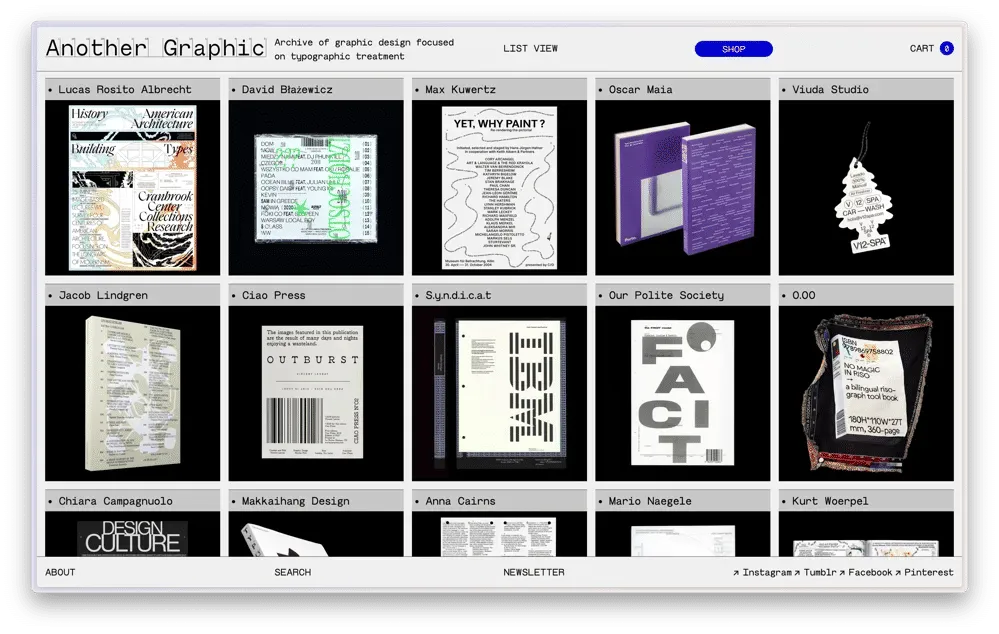This screenshot has width=999, height=634.
Task: Open the FACIT poster by Our Polite Society
Action: point(682,392)
